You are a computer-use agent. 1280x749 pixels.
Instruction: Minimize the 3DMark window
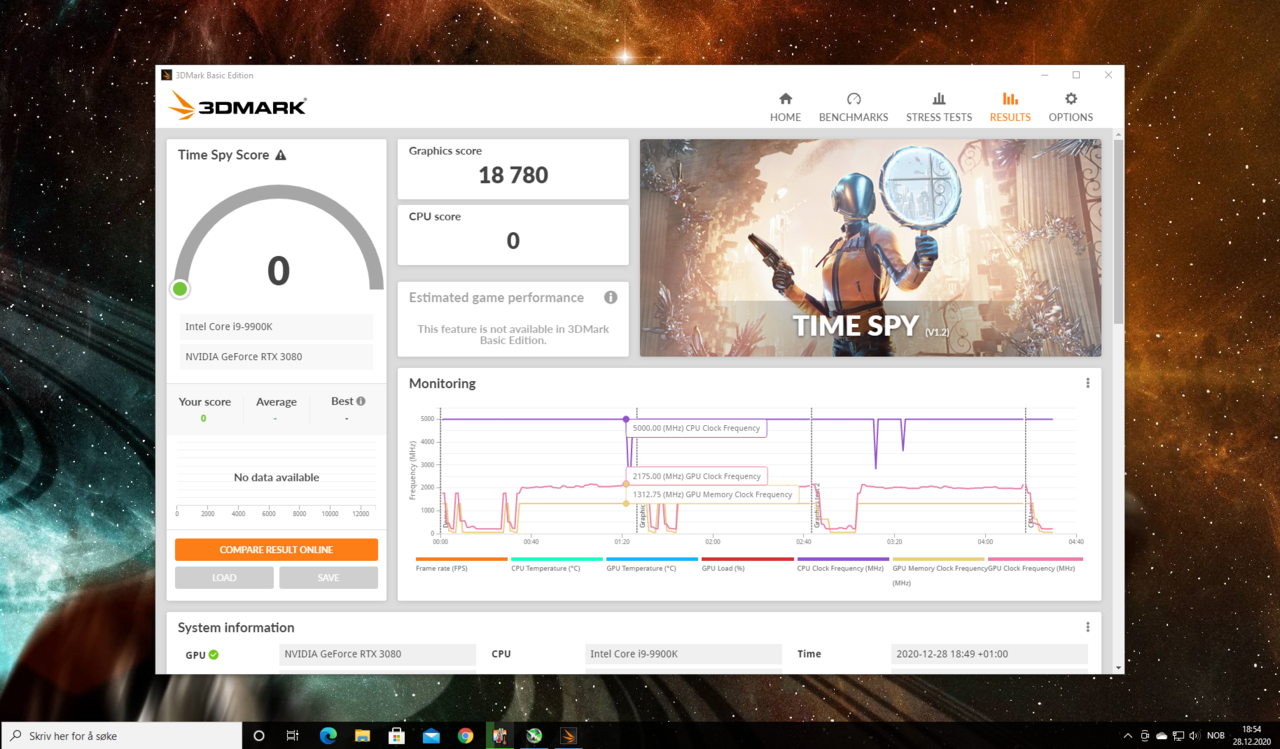pyautogui.click(x=1044, y=75)
